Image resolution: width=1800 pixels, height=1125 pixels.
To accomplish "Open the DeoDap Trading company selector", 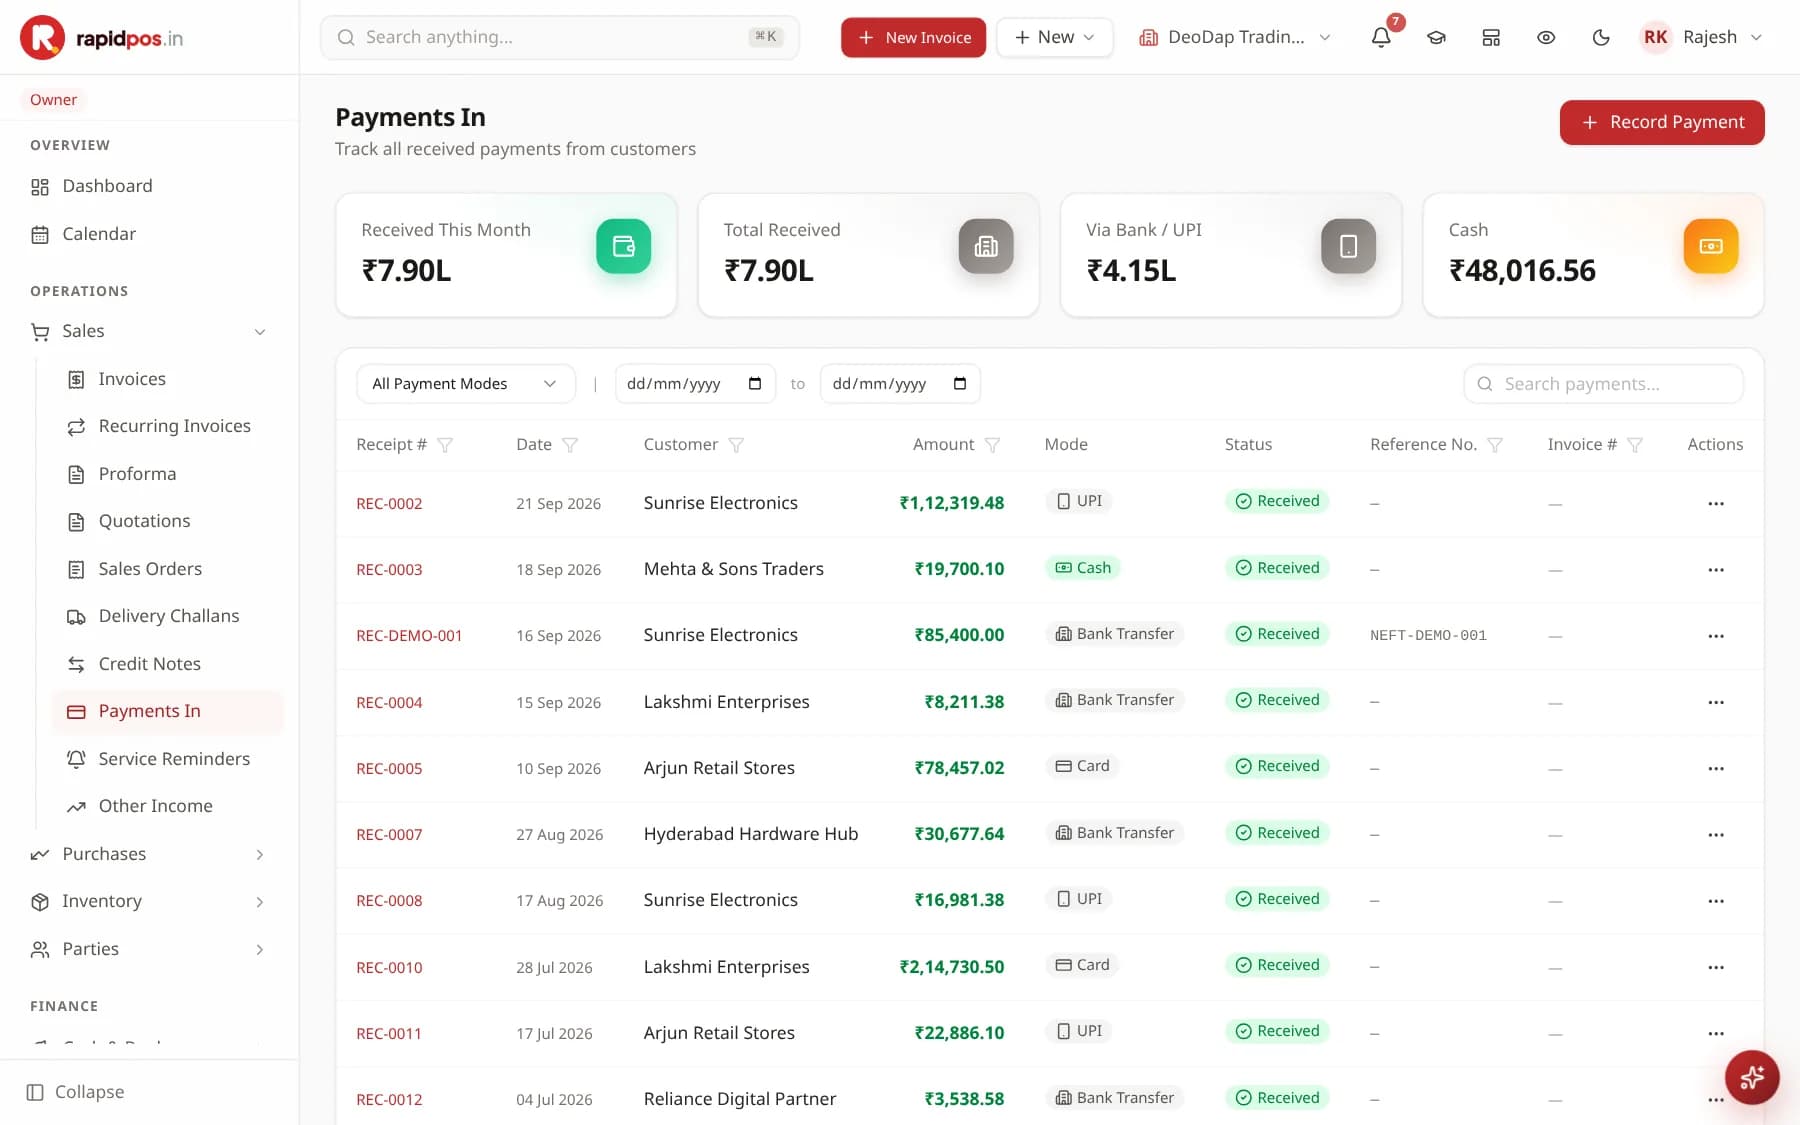I will [1235, 37].
